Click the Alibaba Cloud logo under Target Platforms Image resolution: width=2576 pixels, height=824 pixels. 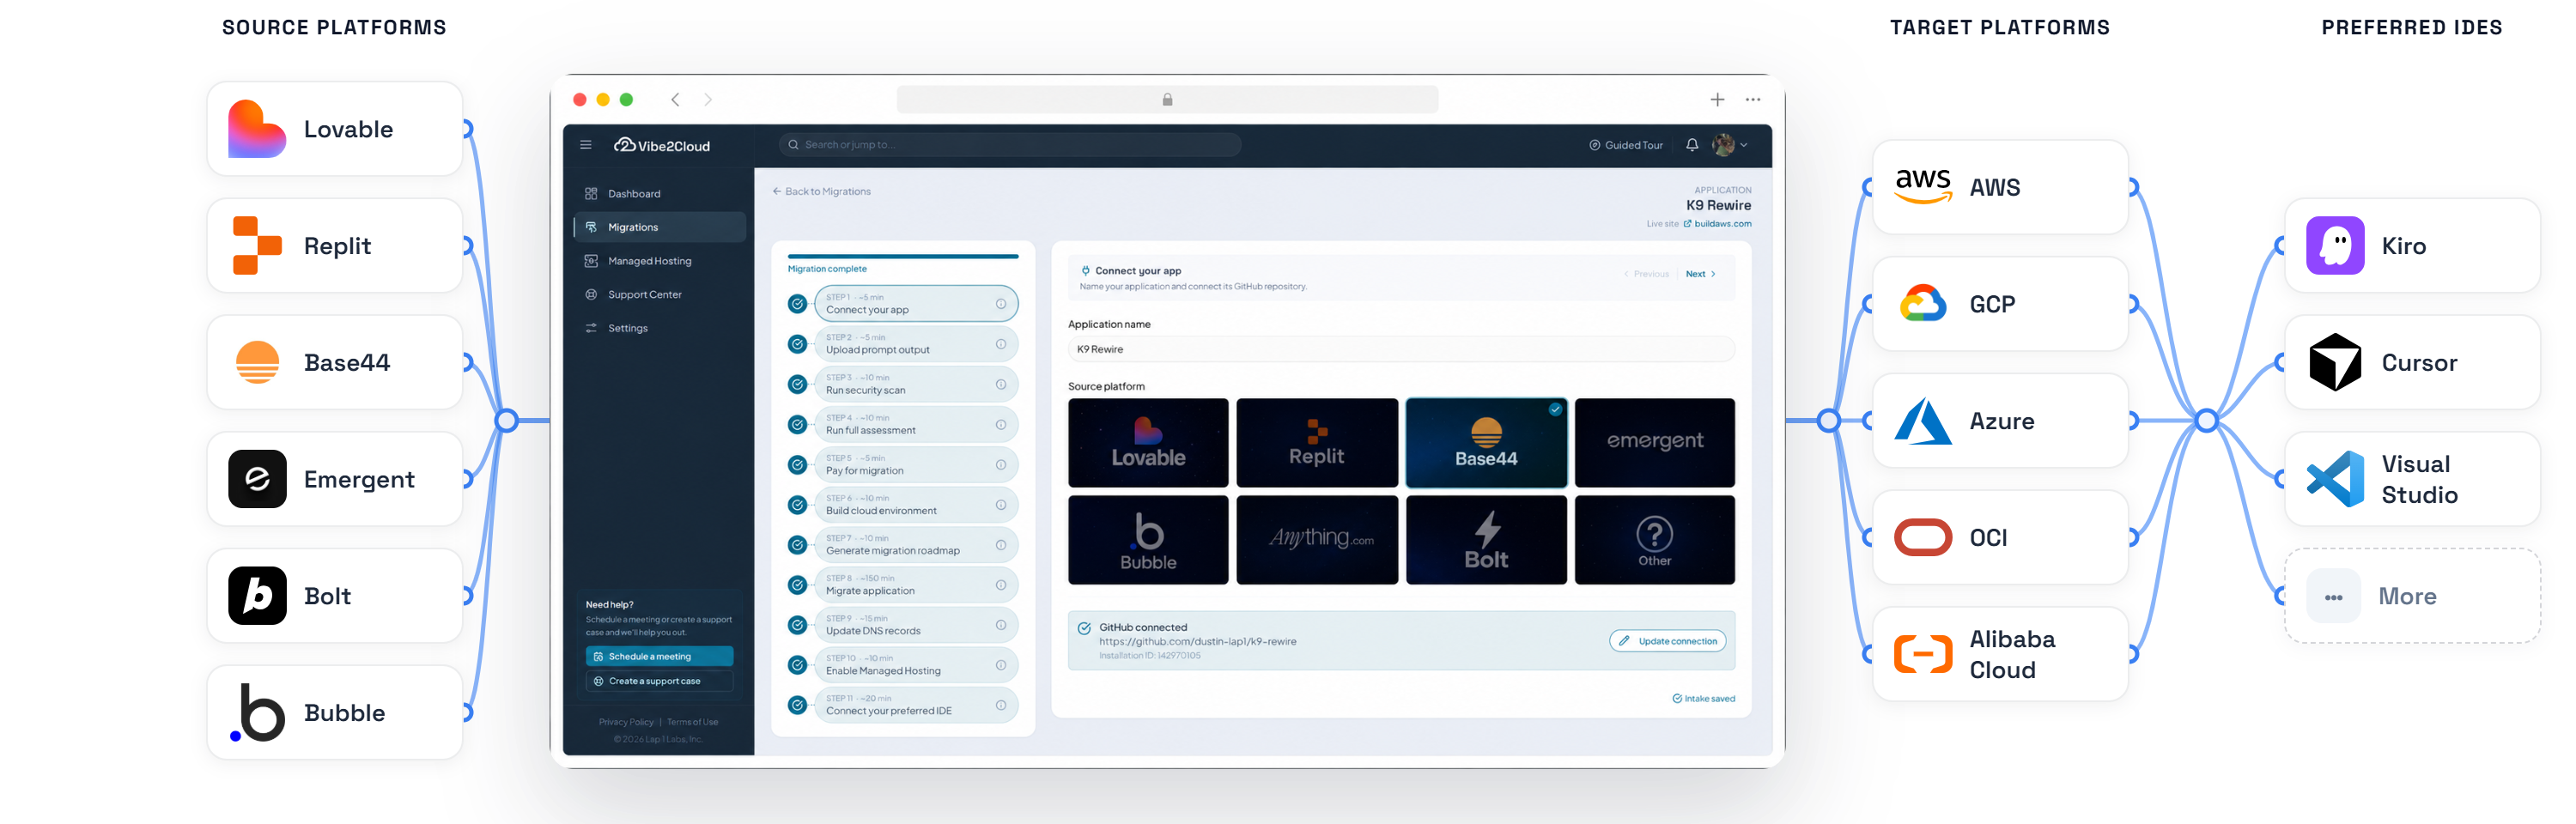(x=1923, y=654)
